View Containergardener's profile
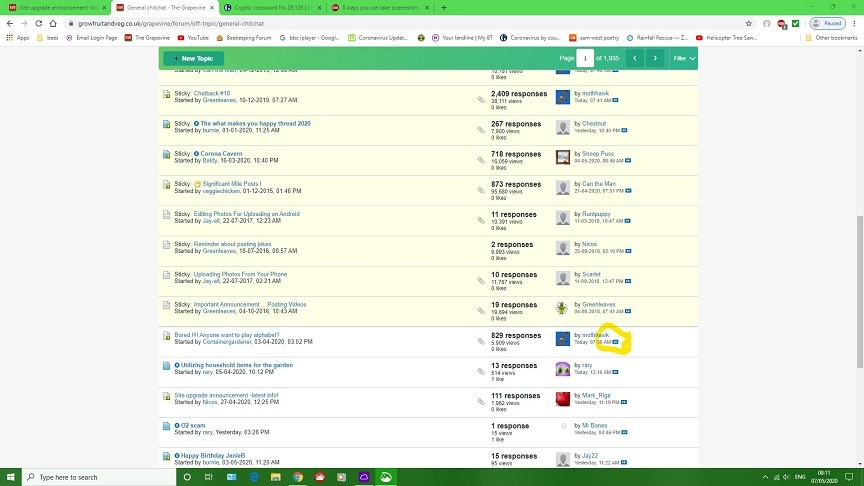Screen dimensions: 864x486 [x=227, y=342]
